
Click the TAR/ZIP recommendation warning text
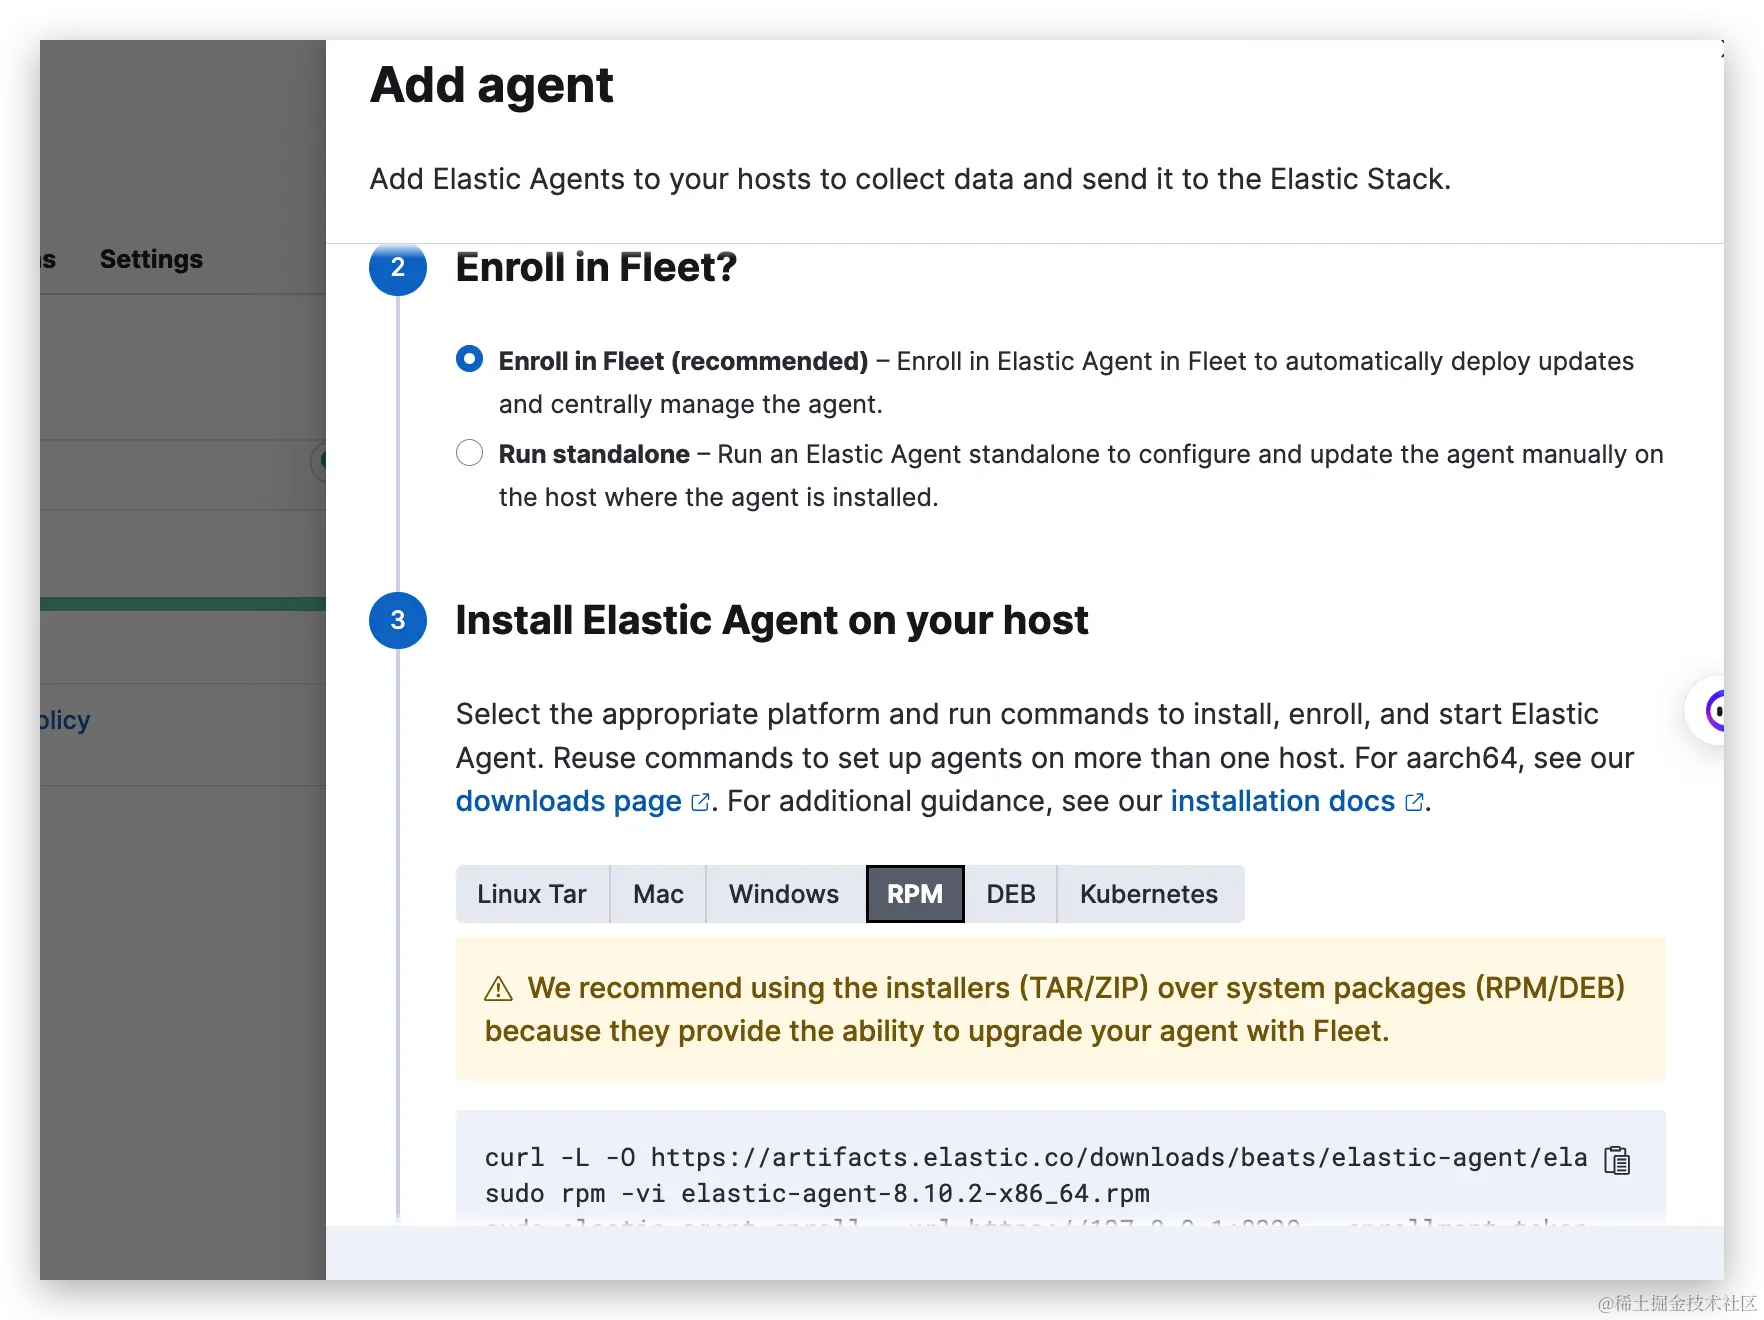tap(1055, 1009)
